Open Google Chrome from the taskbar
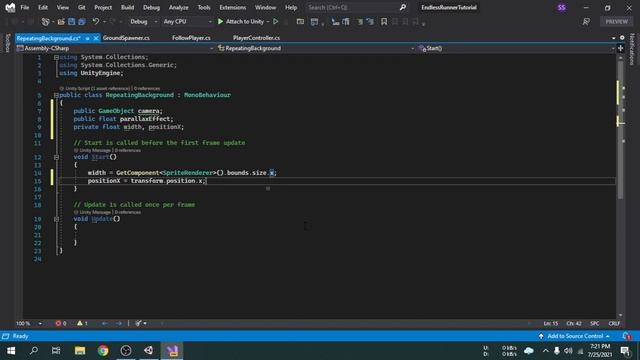Image resolution: width=640 pixels, height=360 pixels. click(103, 351)
